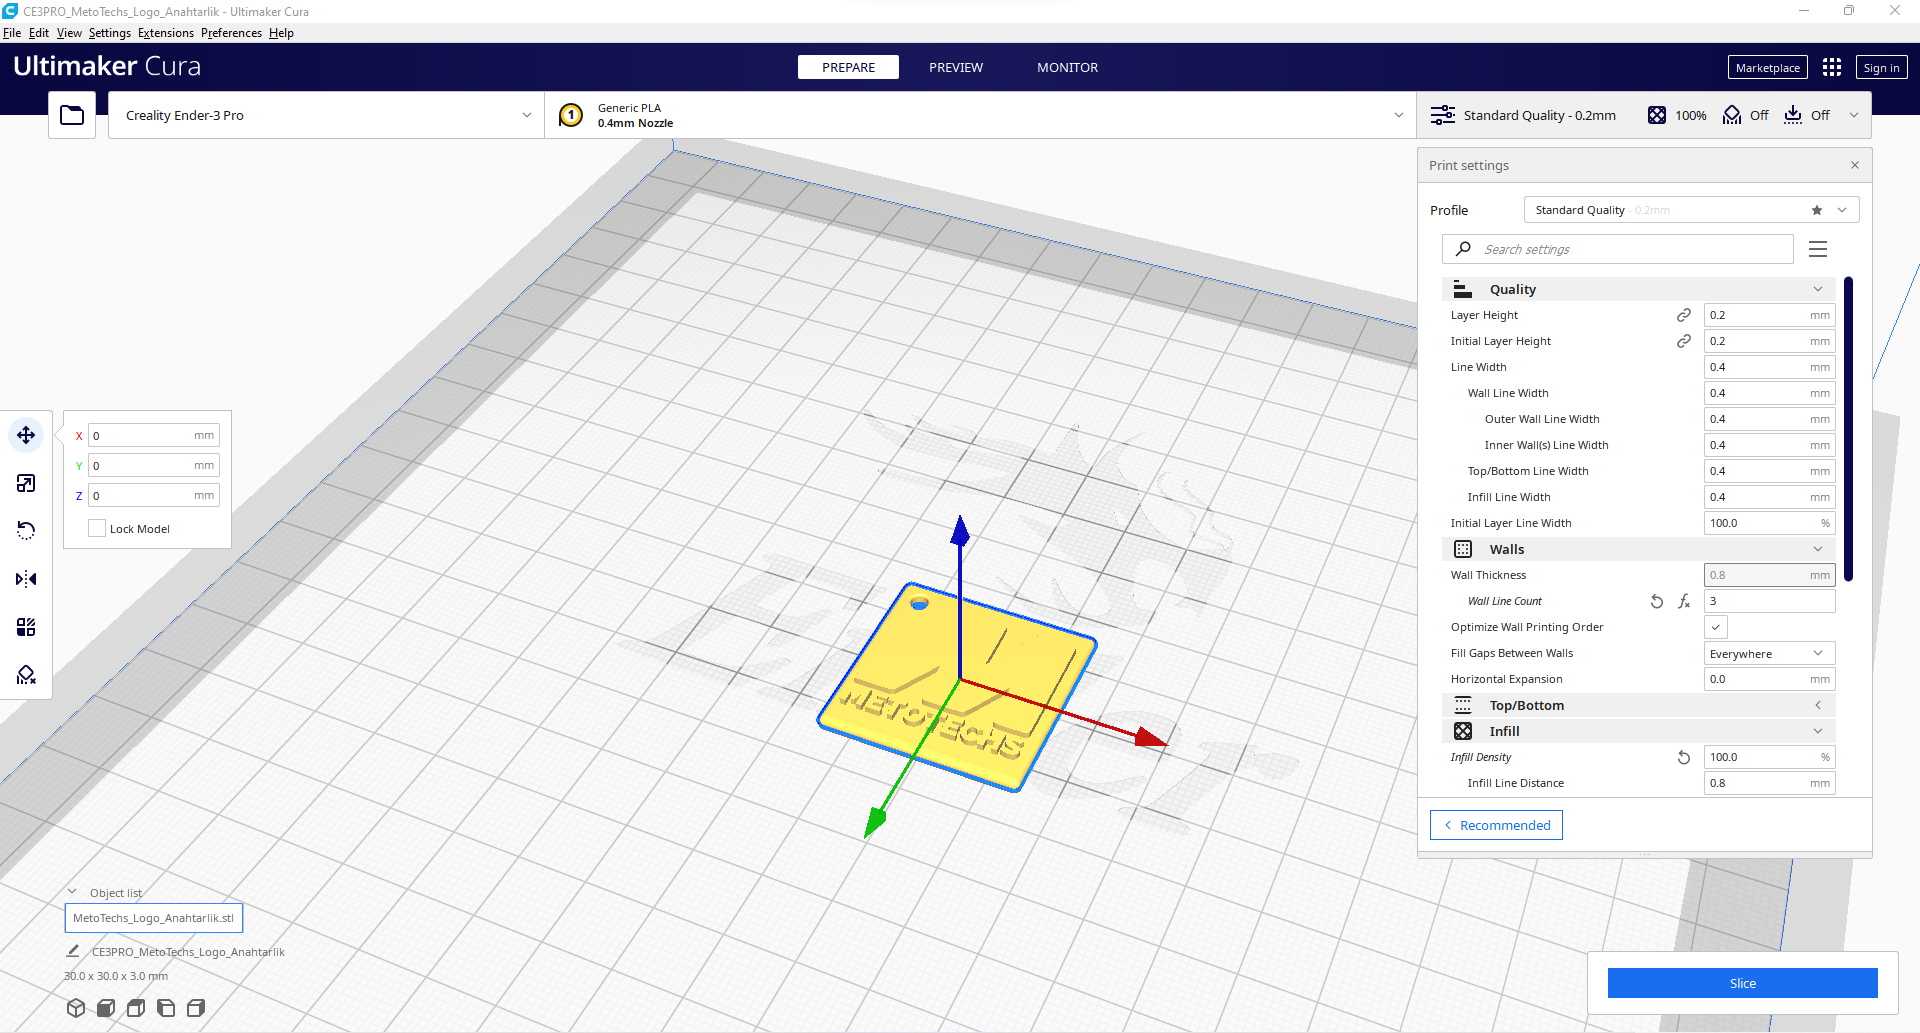Switch to front view camera icon

106,1008
